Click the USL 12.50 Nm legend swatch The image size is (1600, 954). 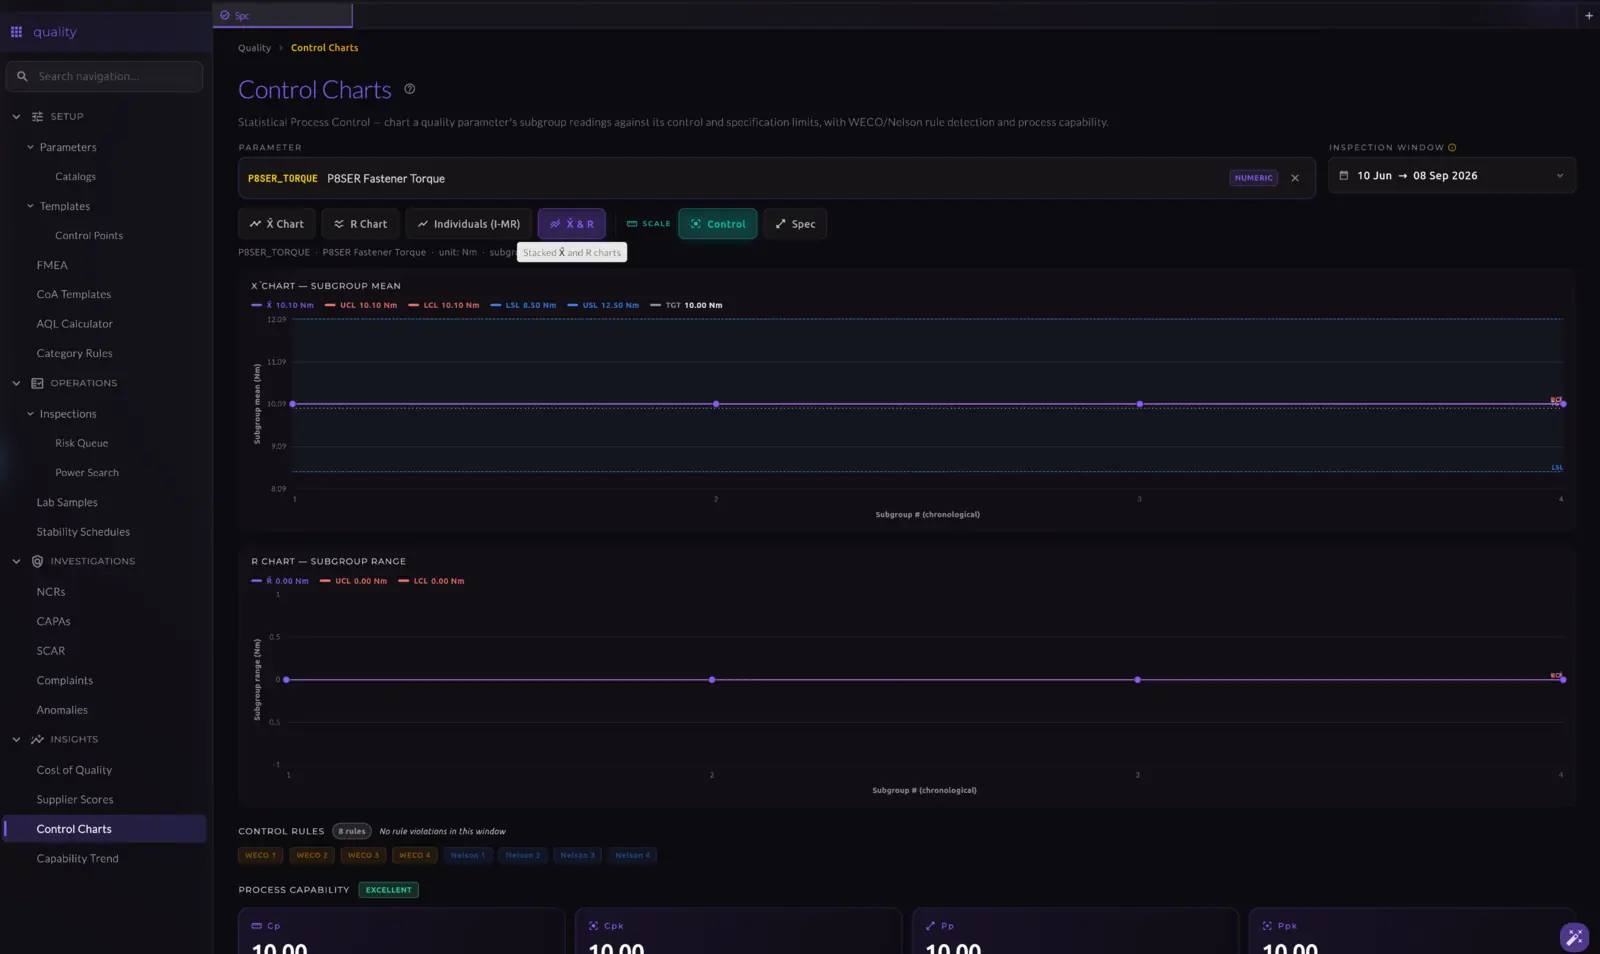(x=572, y=305)
